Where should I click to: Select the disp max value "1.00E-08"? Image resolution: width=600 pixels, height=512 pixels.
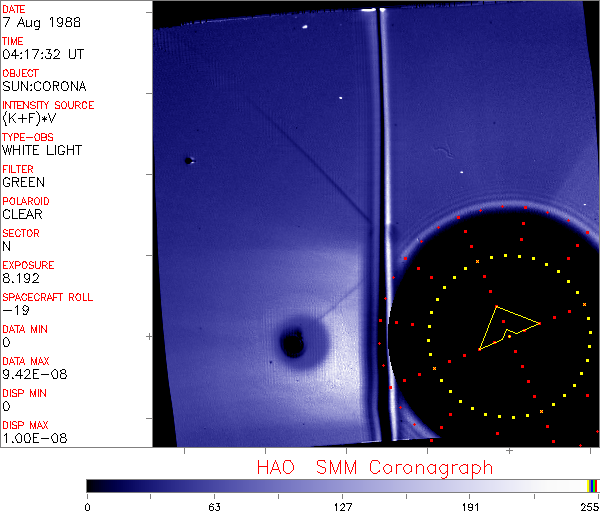30,439
